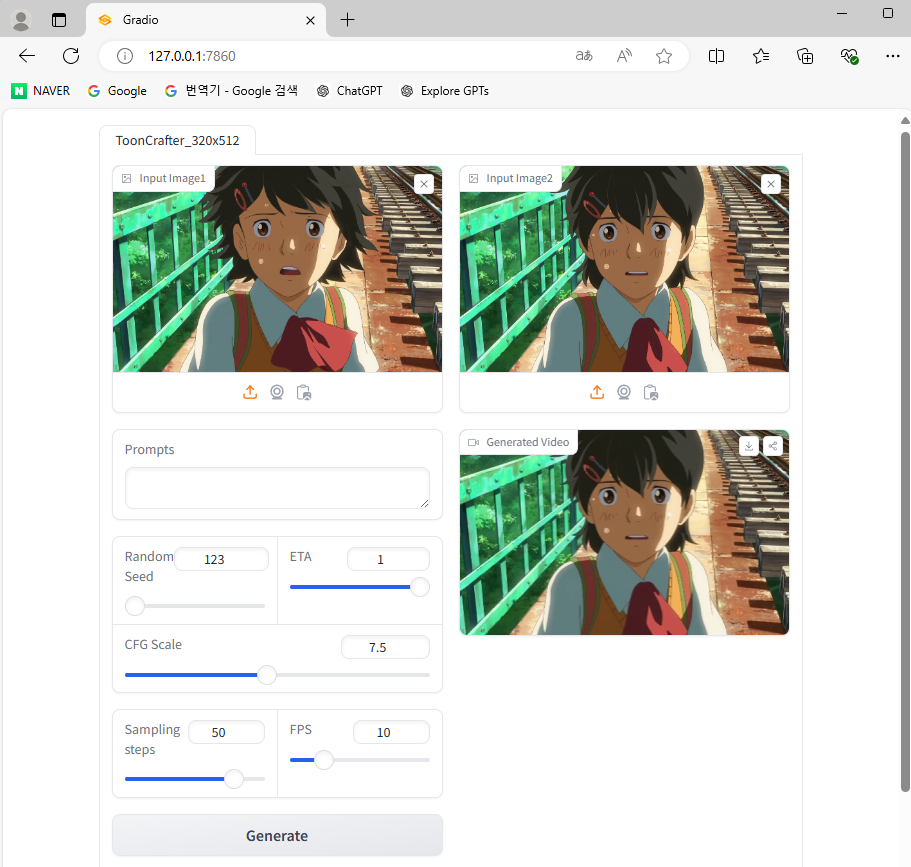Play the Generated Video preview
The image size is (911, 867).
(x=624, y=532)
